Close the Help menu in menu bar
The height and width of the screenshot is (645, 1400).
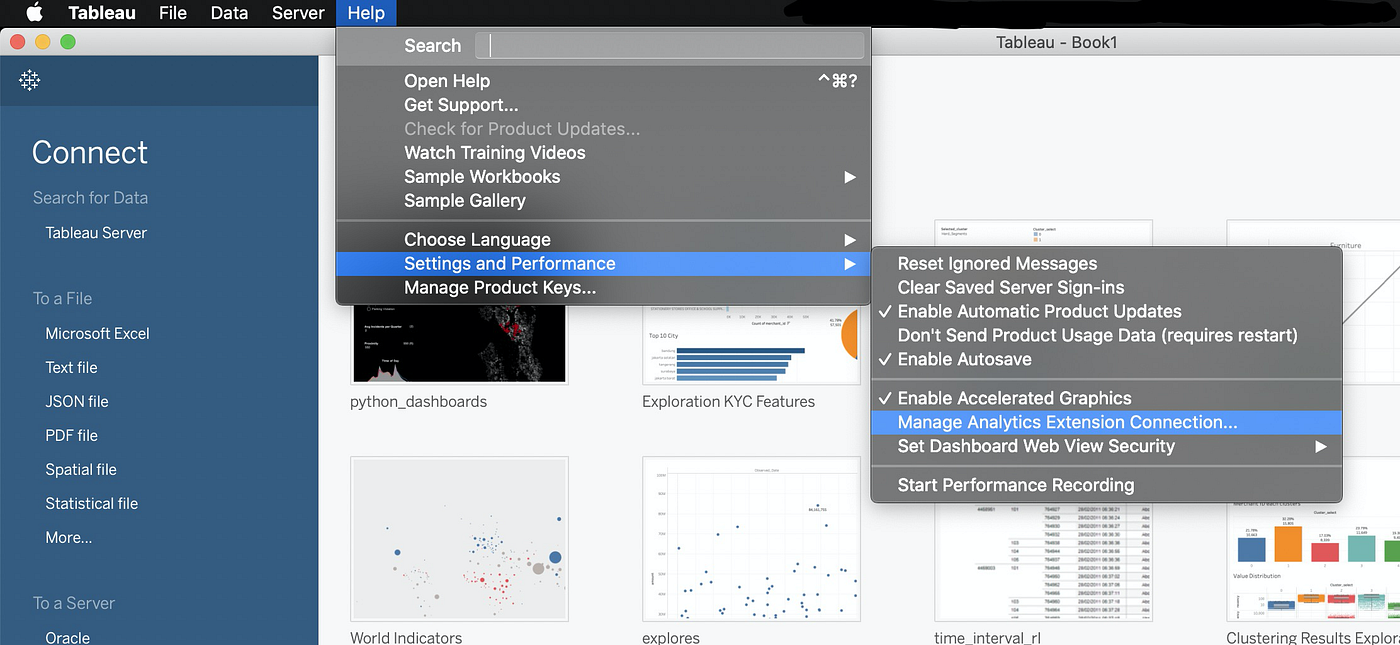[366, 13]
